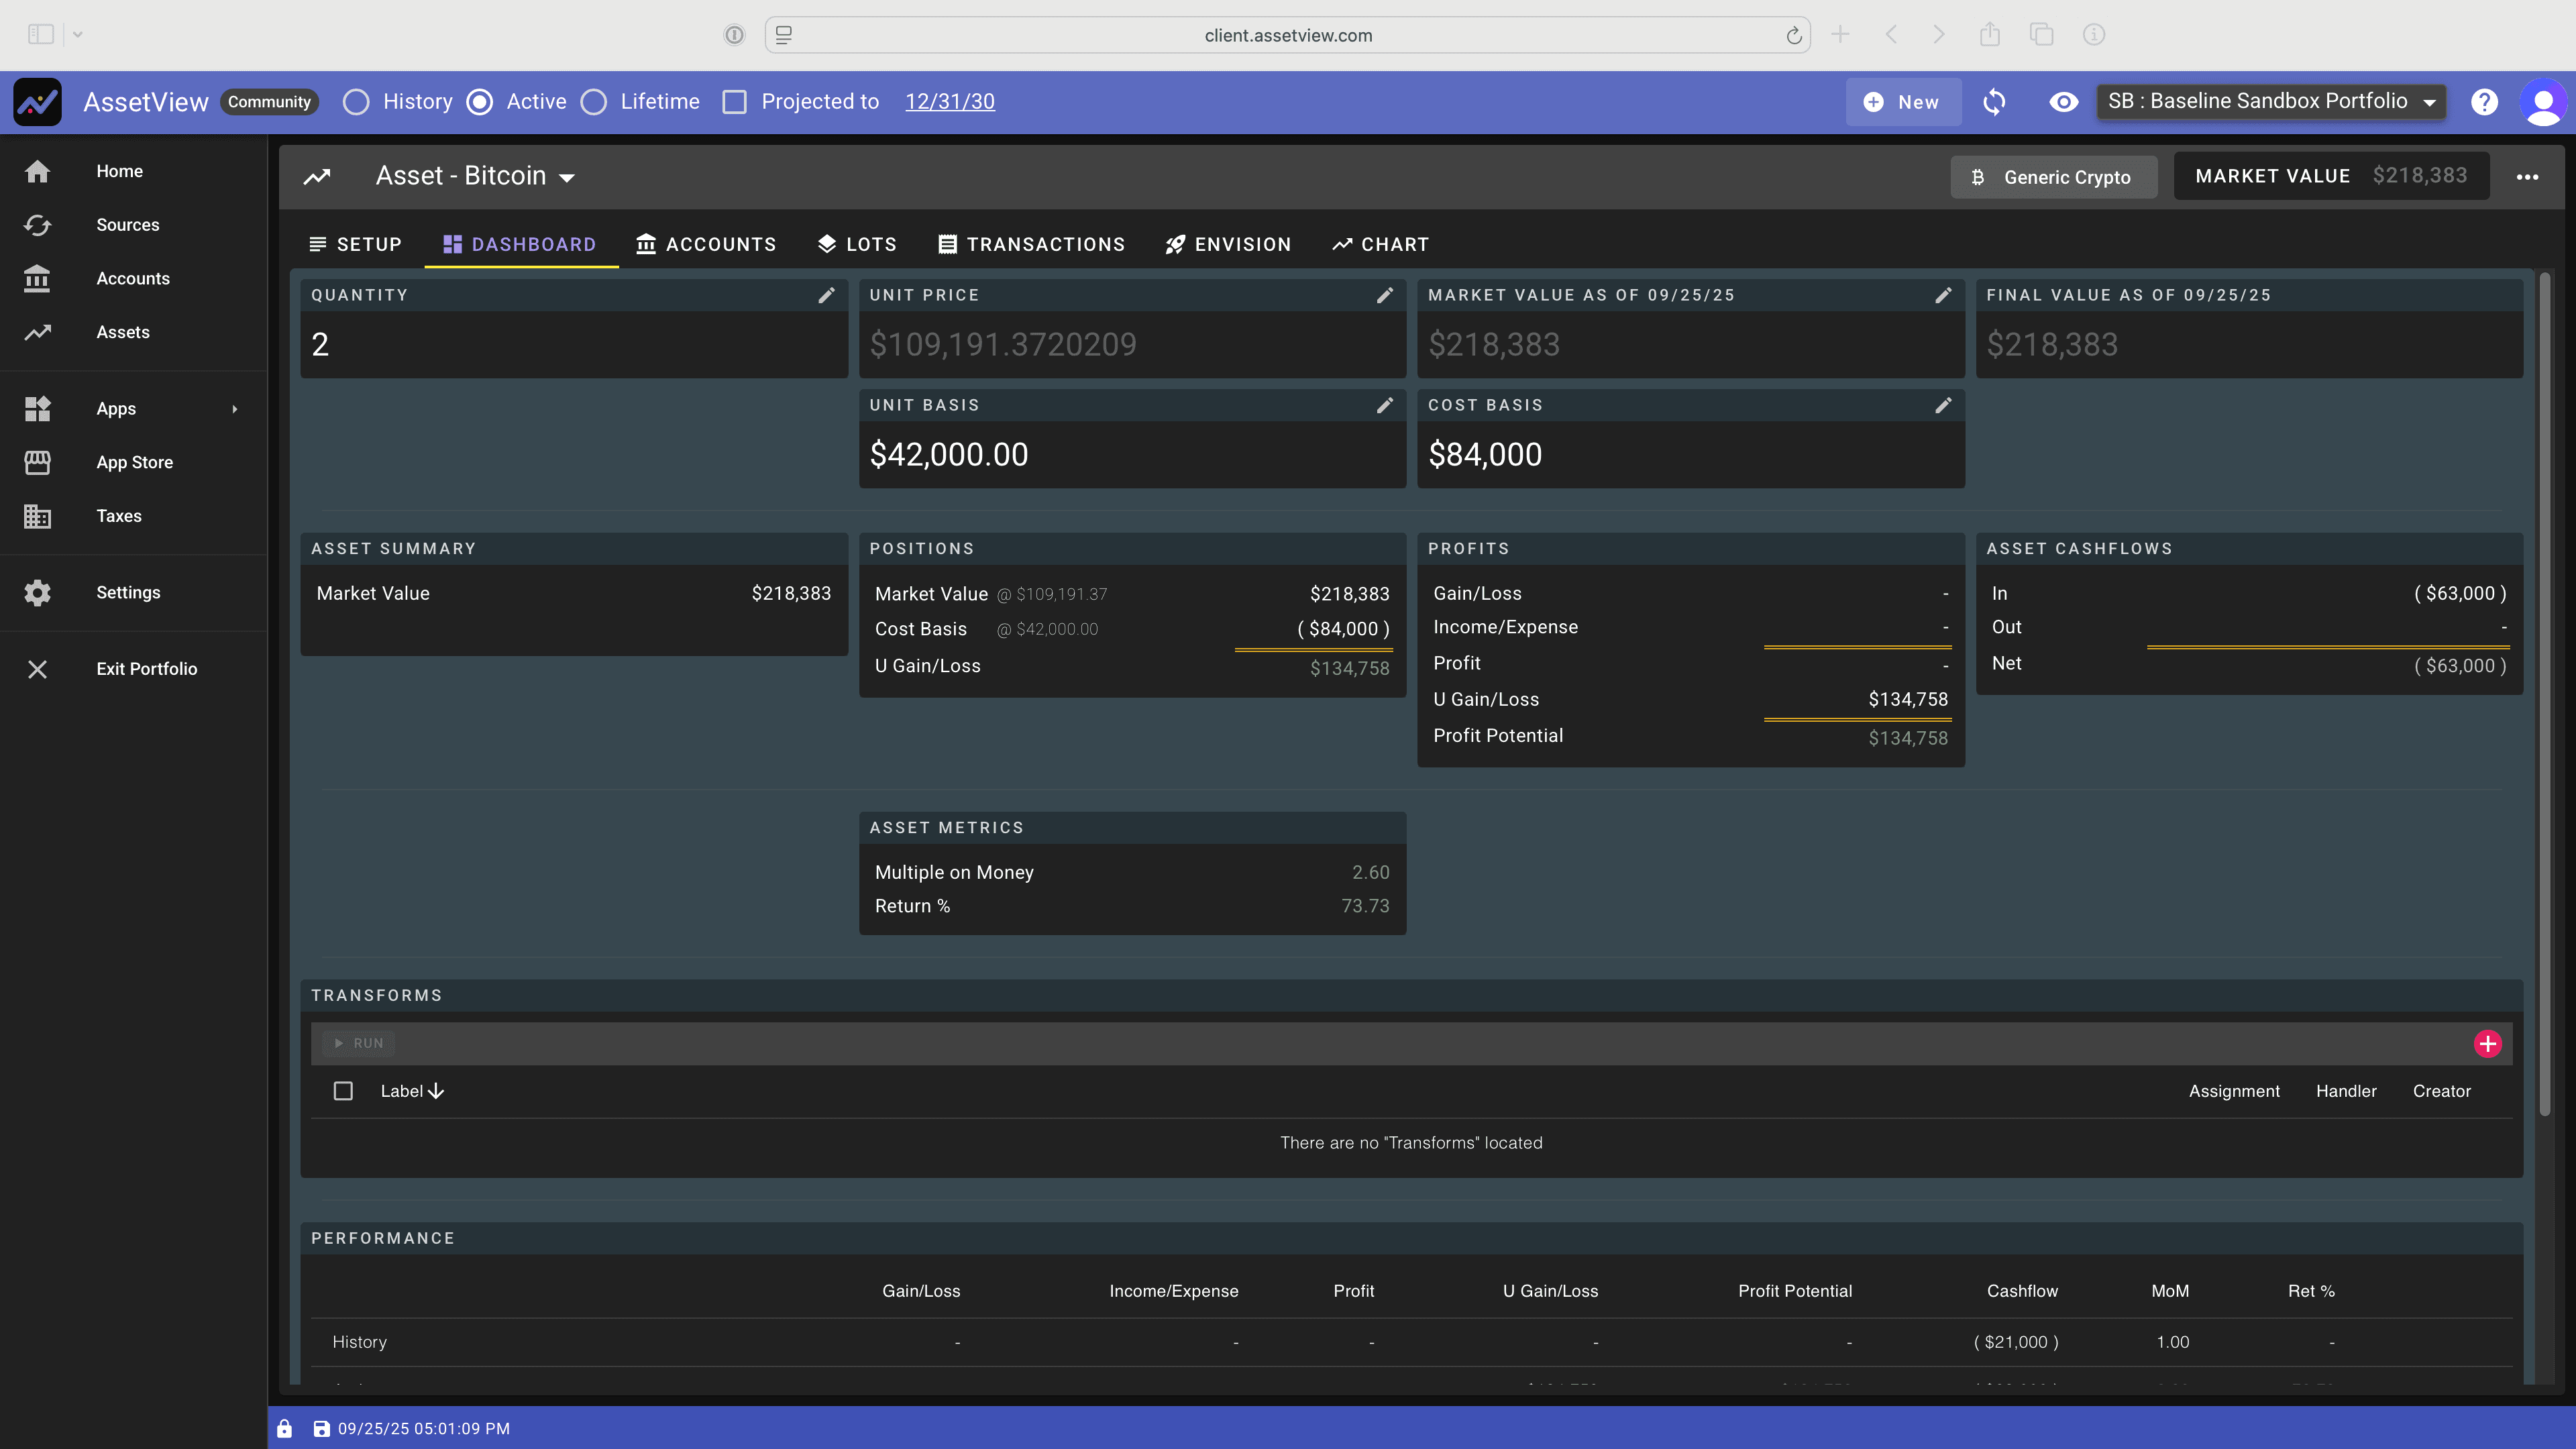Open the Taxes section in the sidebar
This screenshot has height=1449, width=2576.
[118, 516]
